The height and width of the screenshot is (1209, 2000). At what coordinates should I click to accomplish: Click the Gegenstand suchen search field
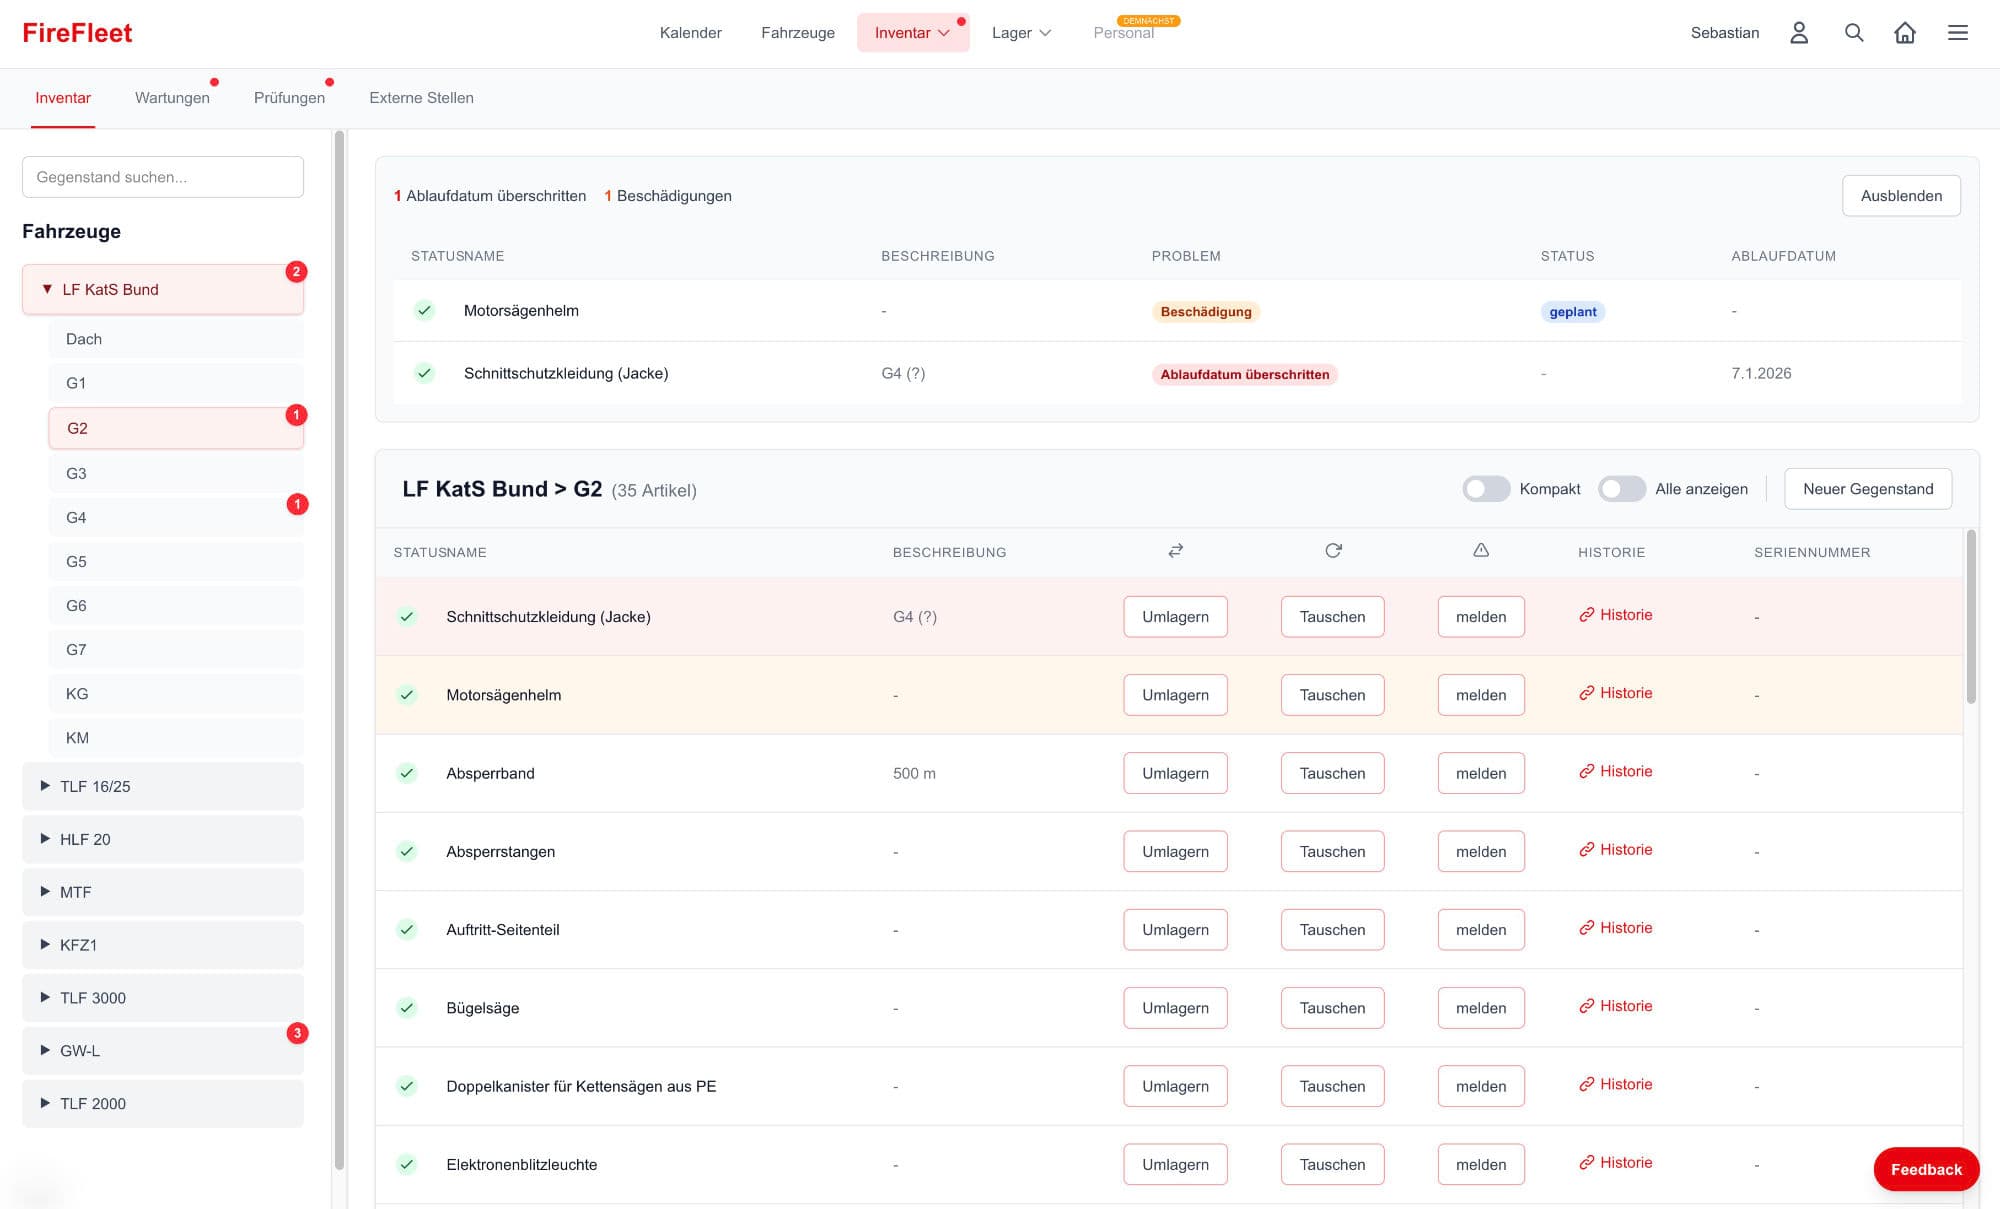click(x=163, y=177)
